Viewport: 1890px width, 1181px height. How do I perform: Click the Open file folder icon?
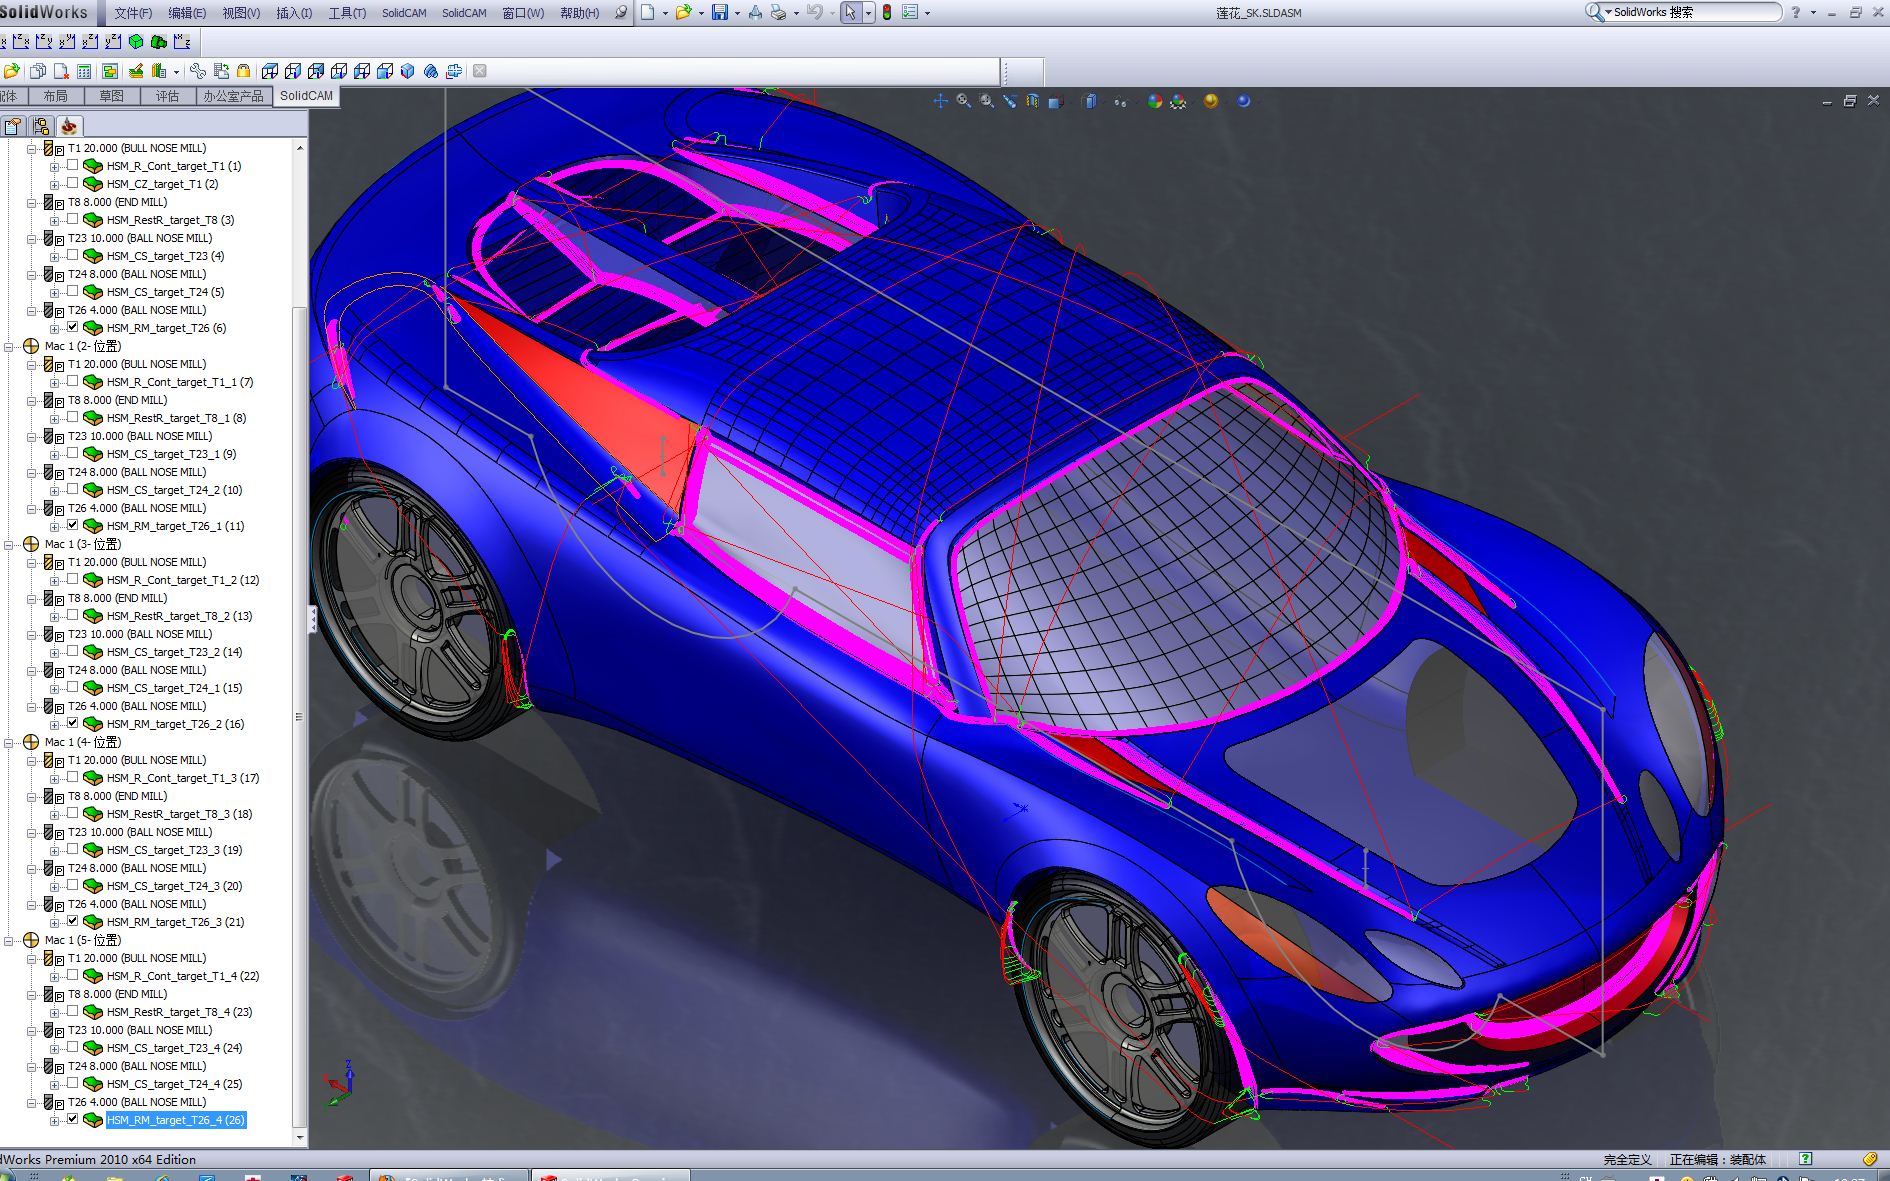(683, 12)
